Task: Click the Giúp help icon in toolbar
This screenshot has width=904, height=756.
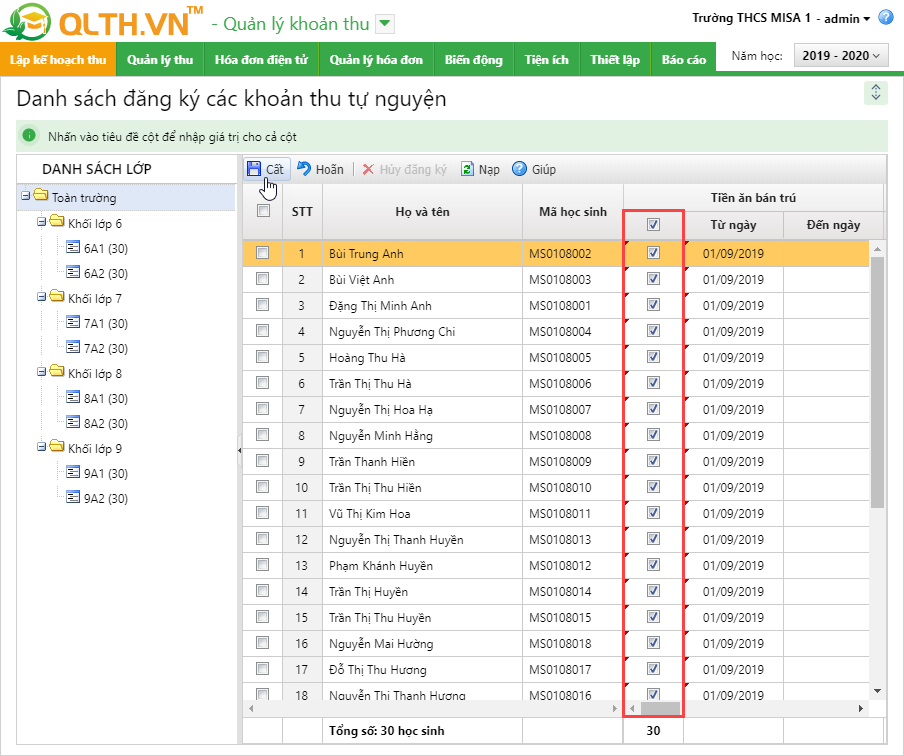Action: pos(519,168)
